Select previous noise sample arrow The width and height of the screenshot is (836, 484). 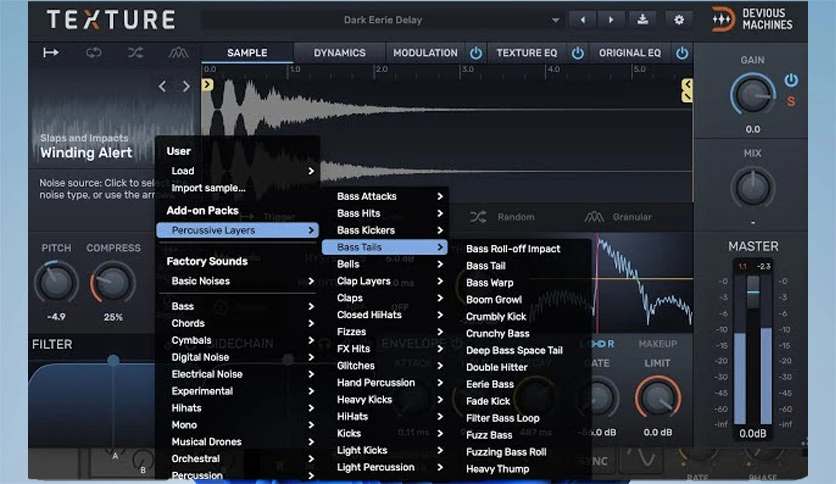[x=163, y=86]
